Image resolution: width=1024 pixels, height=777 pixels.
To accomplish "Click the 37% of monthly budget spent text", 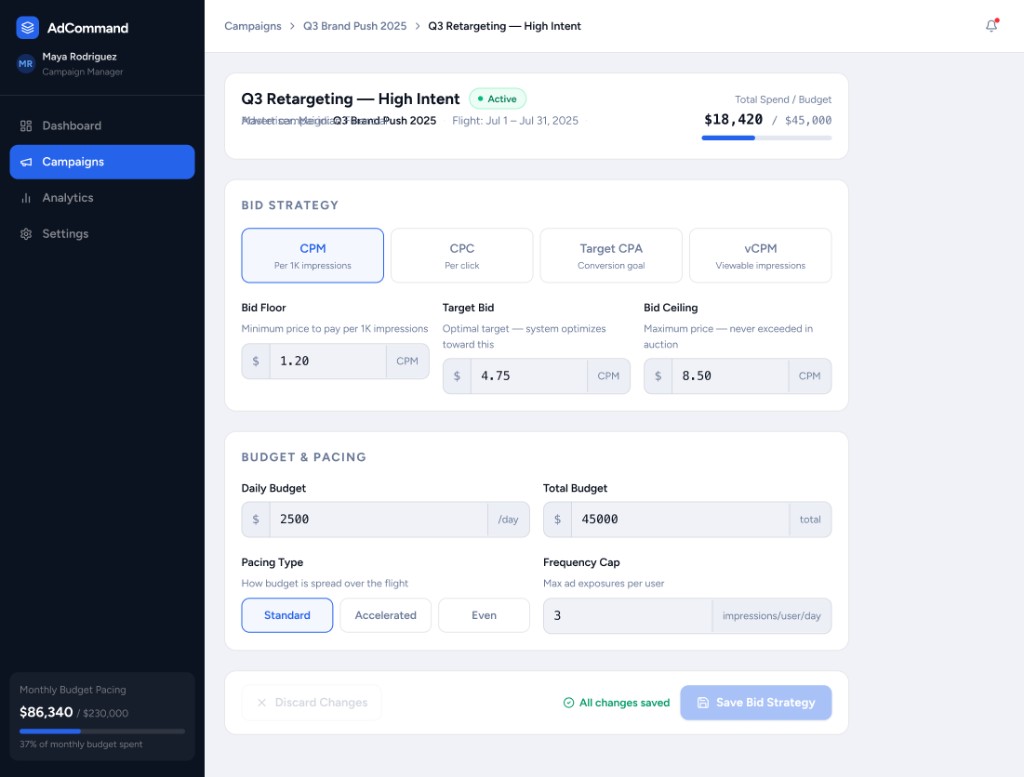I will pos(81,744).
